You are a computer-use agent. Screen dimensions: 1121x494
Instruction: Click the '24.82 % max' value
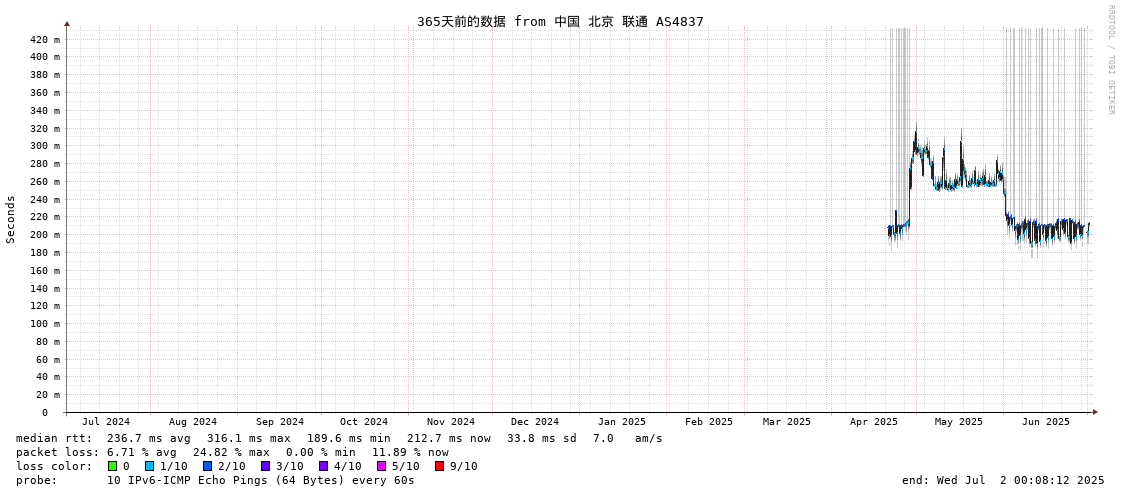232,453
